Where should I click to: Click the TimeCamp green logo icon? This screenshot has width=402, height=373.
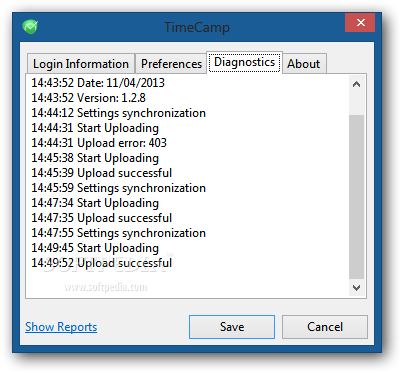point(30,27)
